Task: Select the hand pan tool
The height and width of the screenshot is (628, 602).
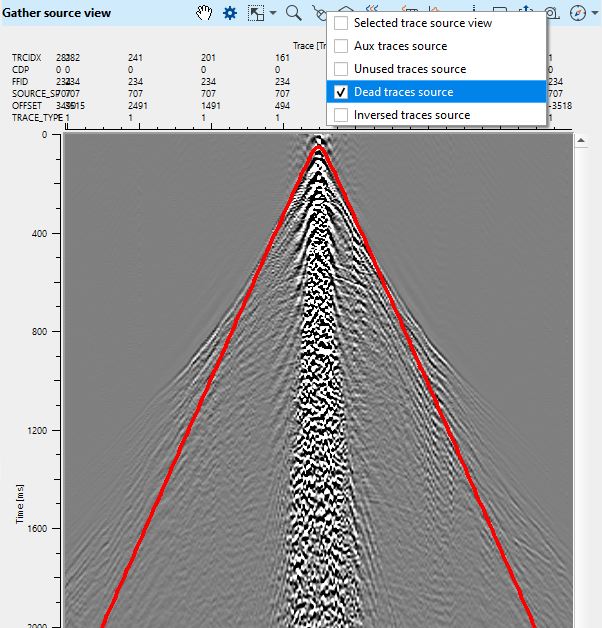Action: (x=204, y=13)
